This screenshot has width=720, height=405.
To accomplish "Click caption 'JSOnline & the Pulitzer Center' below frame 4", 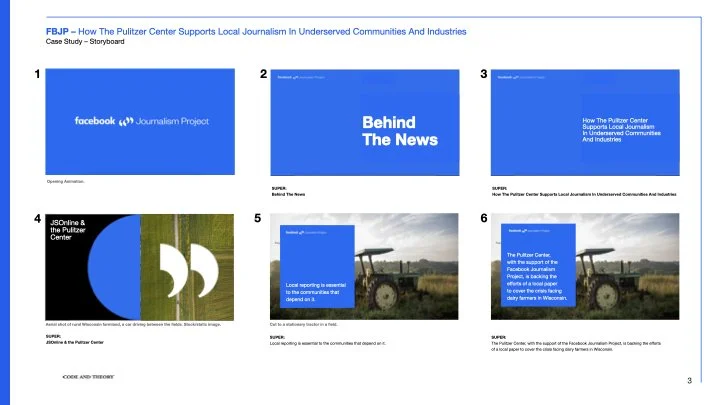I will pyautogui.click(x=74, y=342).
